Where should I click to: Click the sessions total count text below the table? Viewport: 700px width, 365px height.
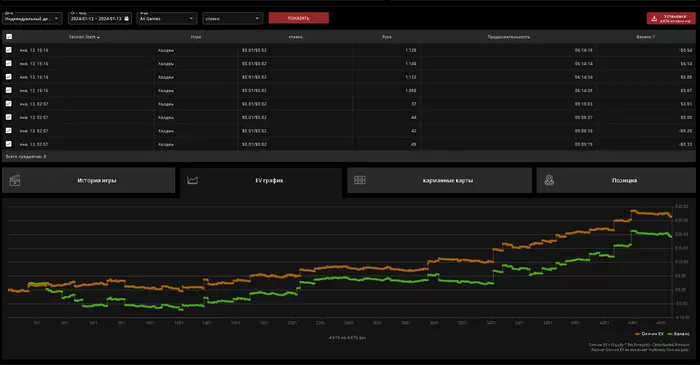tap(26, 157)
